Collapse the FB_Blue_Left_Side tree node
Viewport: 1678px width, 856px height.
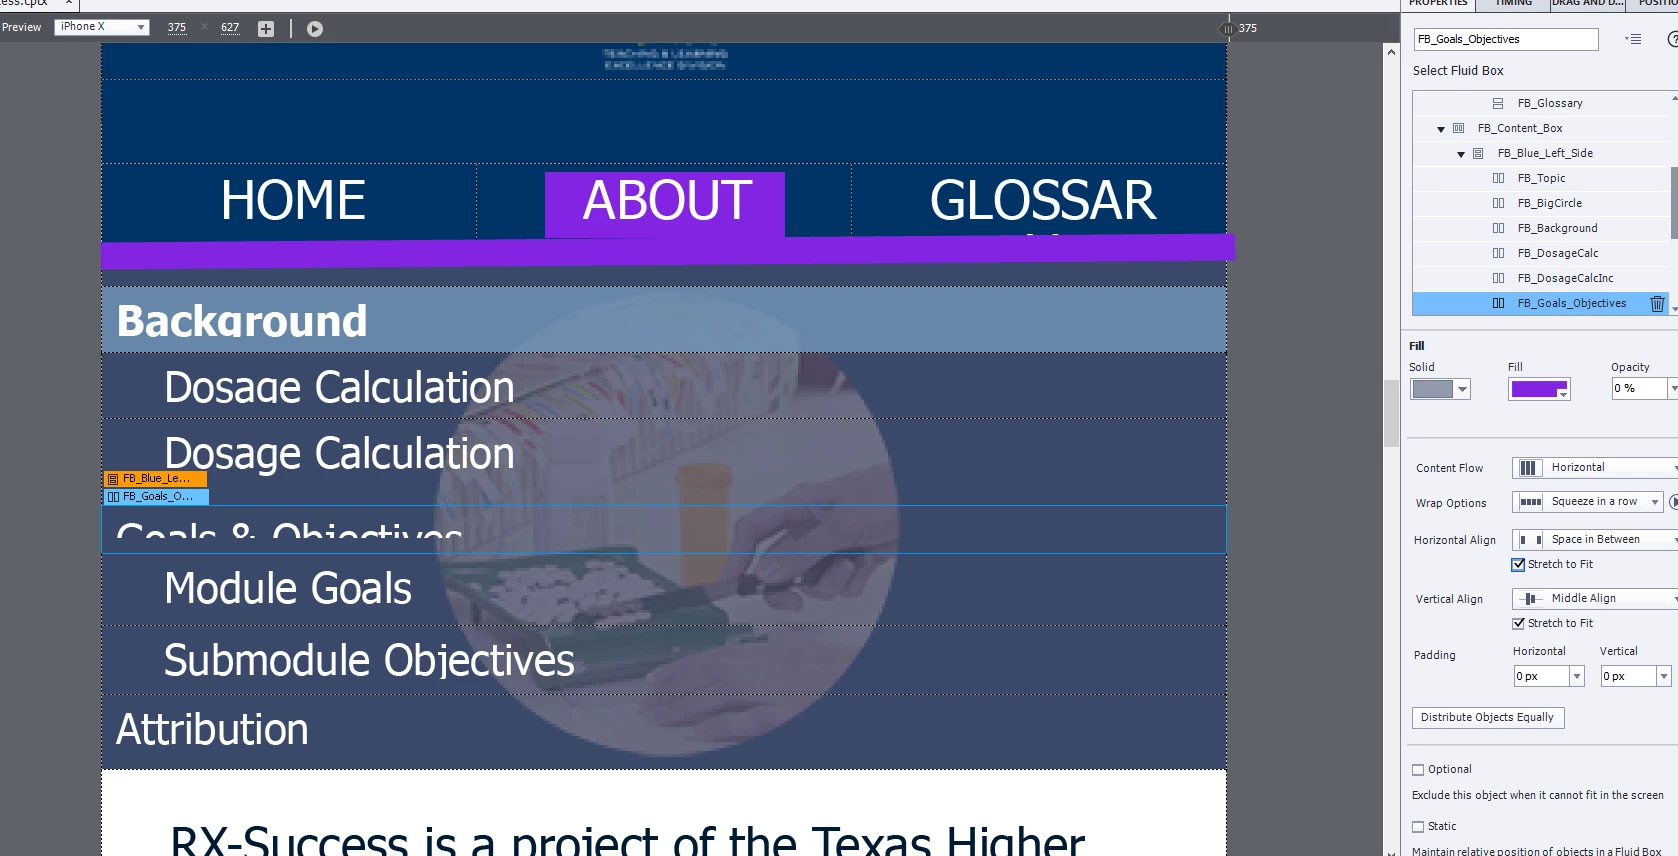(1461, 154)
